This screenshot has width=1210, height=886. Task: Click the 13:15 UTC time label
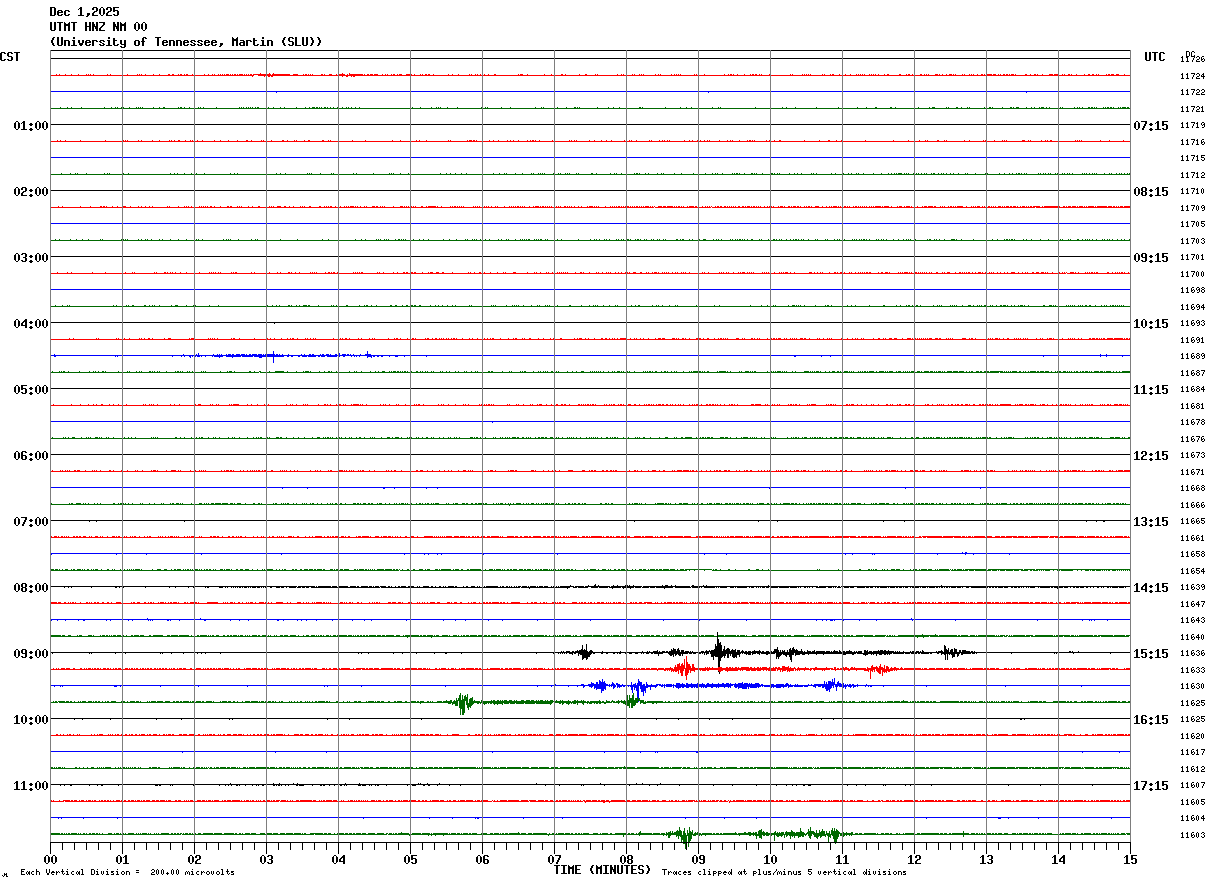(x=1151, y=522)
